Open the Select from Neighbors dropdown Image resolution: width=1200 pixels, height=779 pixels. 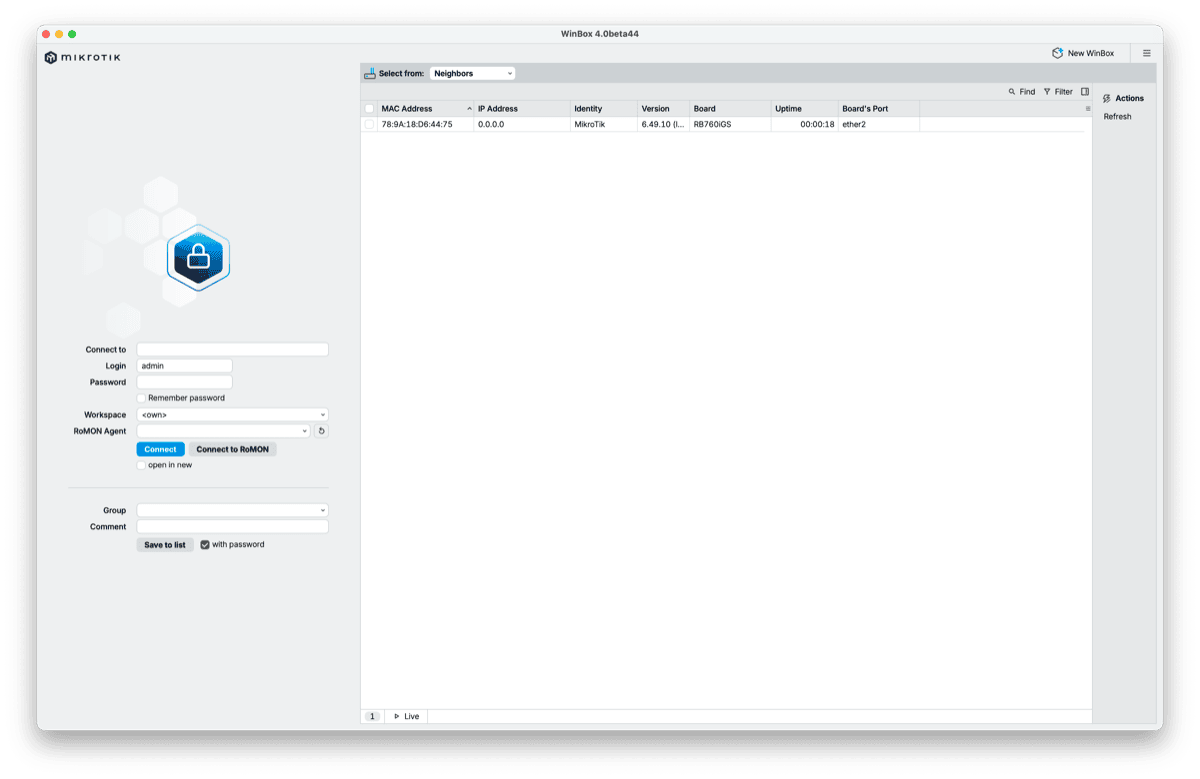pos(472,72)
